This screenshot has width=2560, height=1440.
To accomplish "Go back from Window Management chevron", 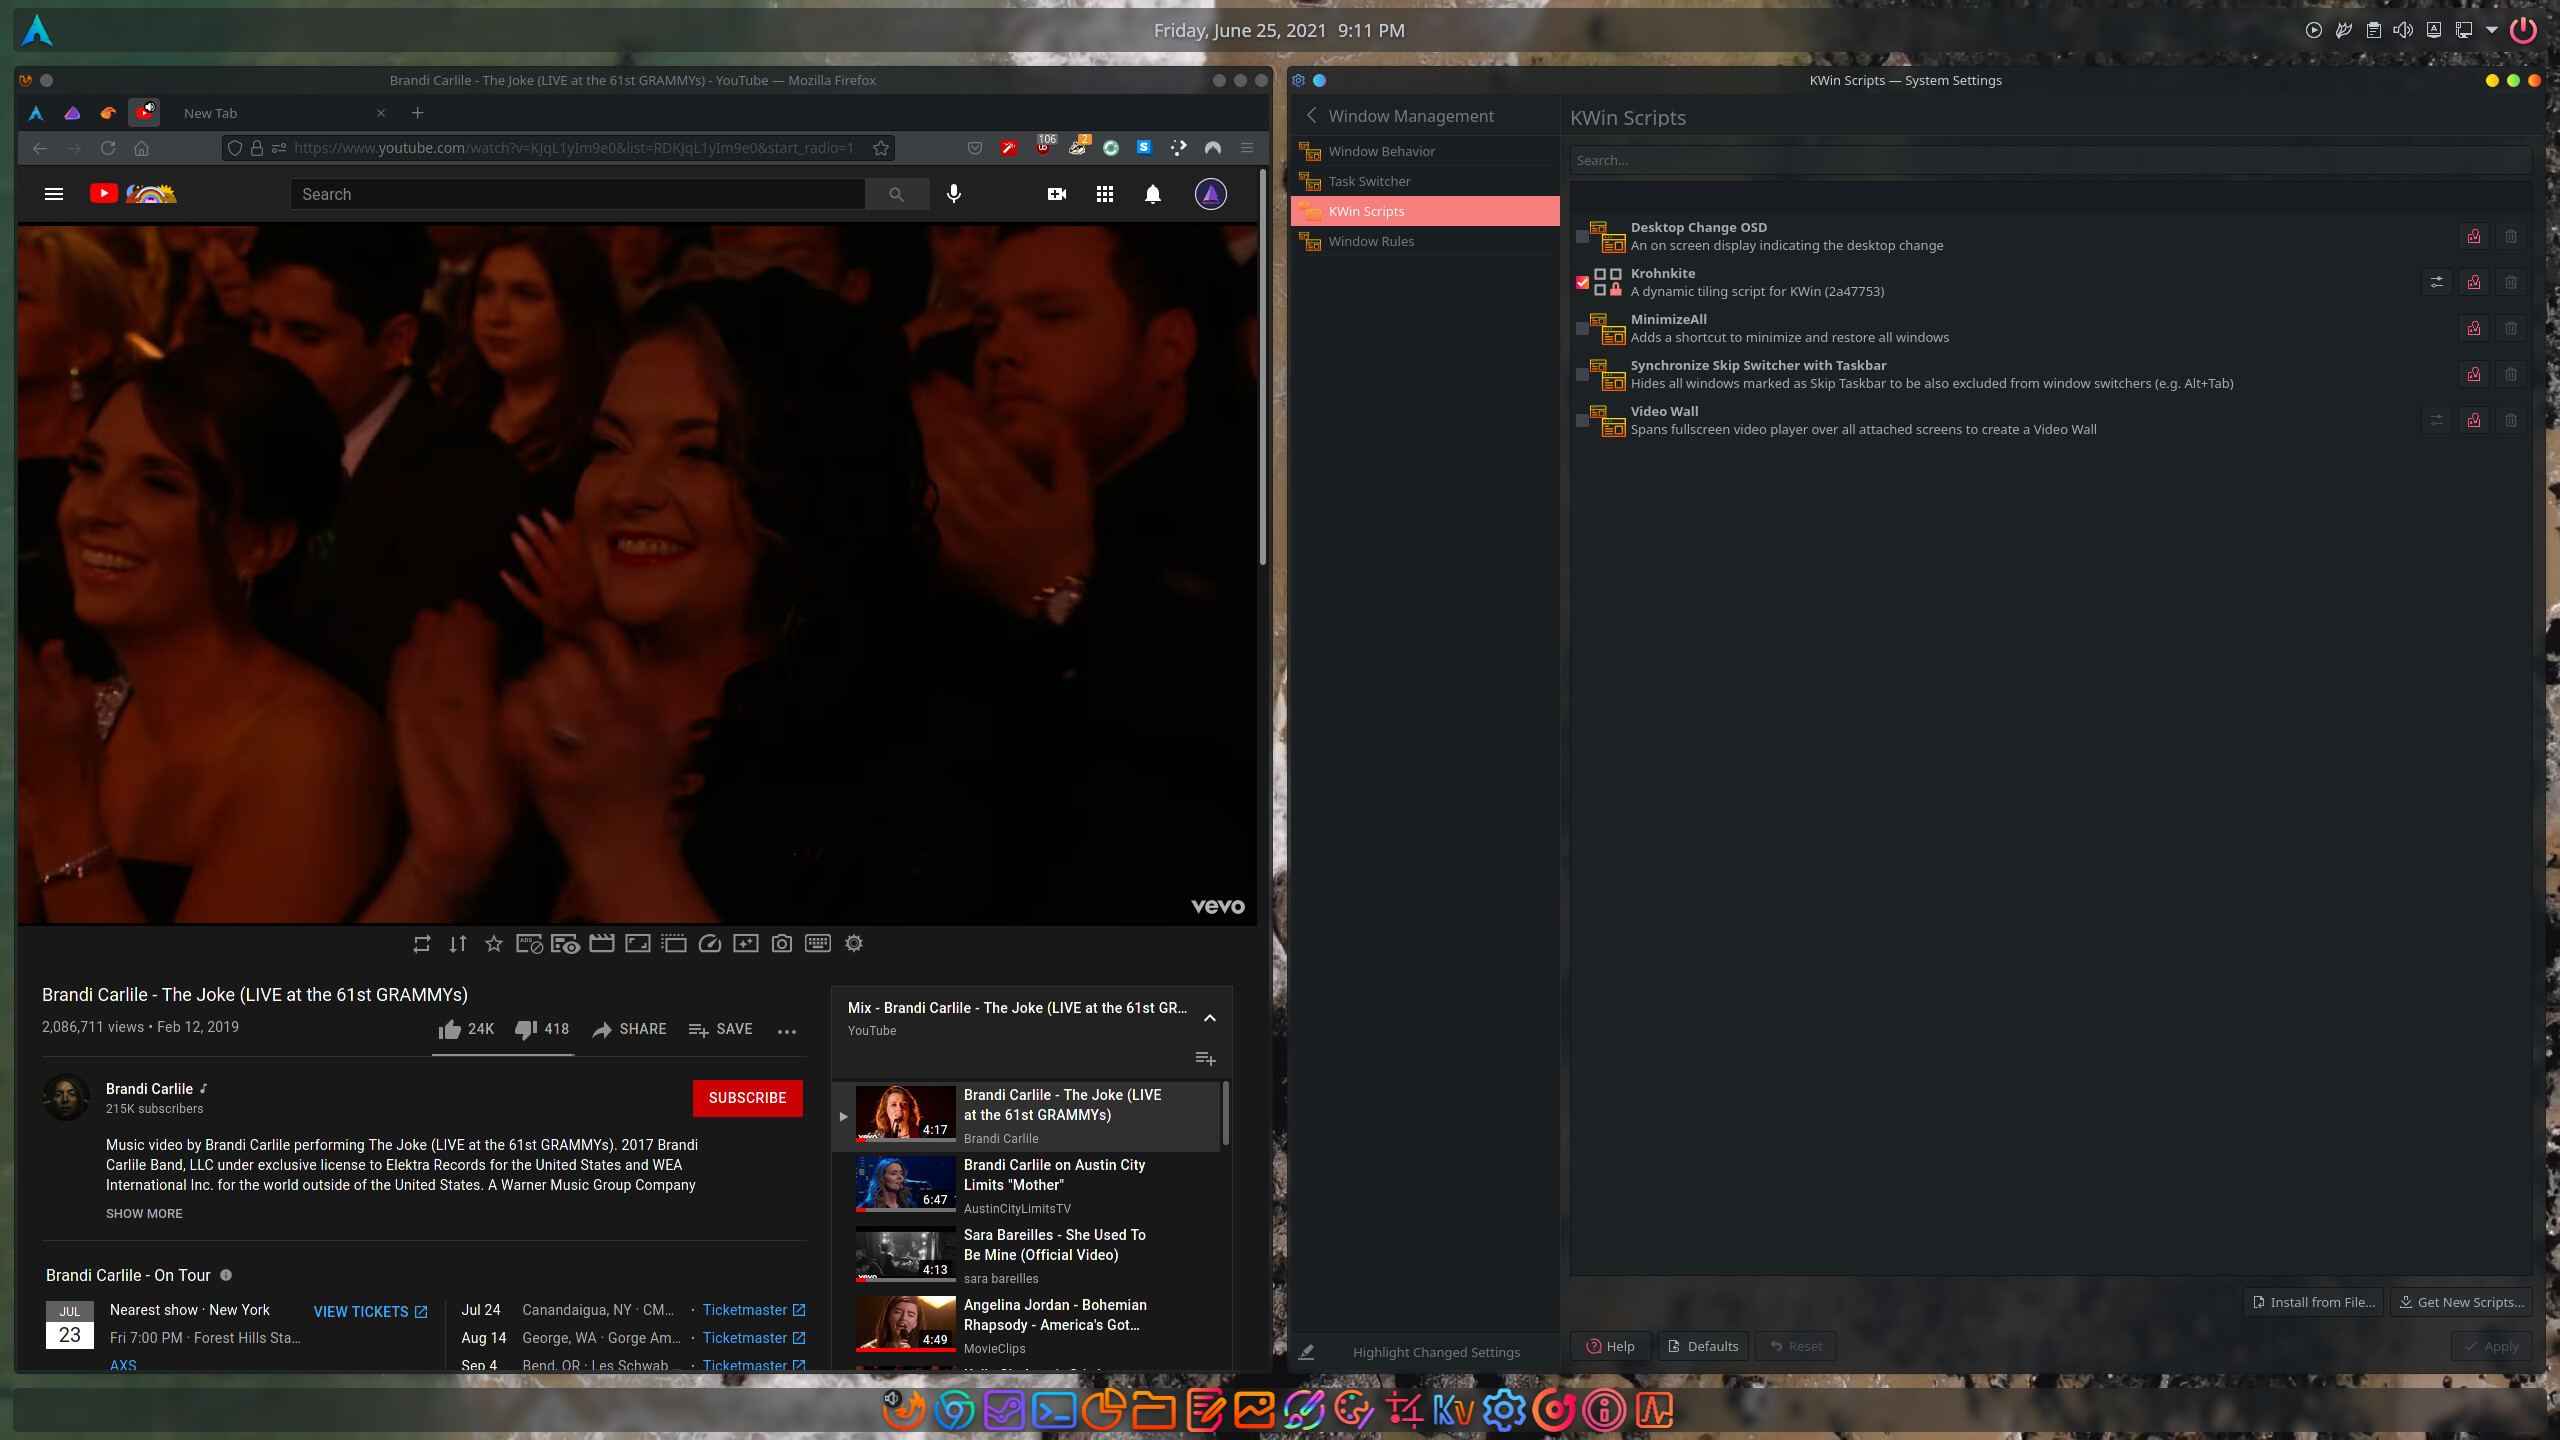I will 1312,116.
